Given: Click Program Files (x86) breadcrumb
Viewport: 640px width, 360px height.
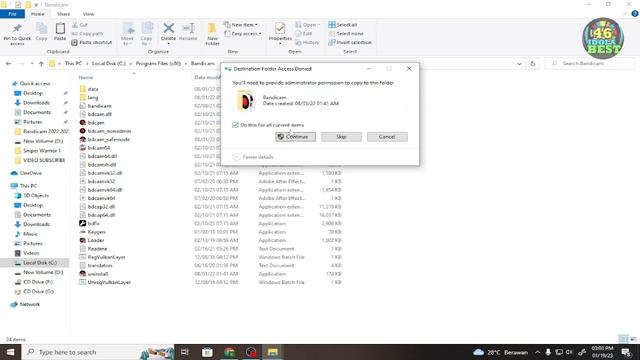Looking at the screenshot, I should point(158,64).
